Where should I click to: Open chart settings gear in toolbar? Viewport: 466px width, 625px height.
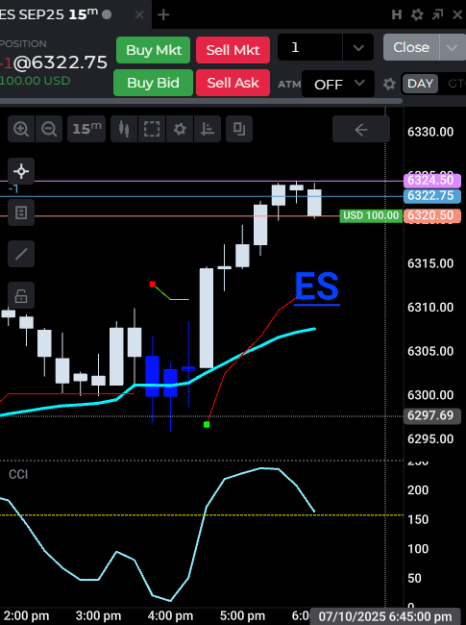click(x=180, y=129)
